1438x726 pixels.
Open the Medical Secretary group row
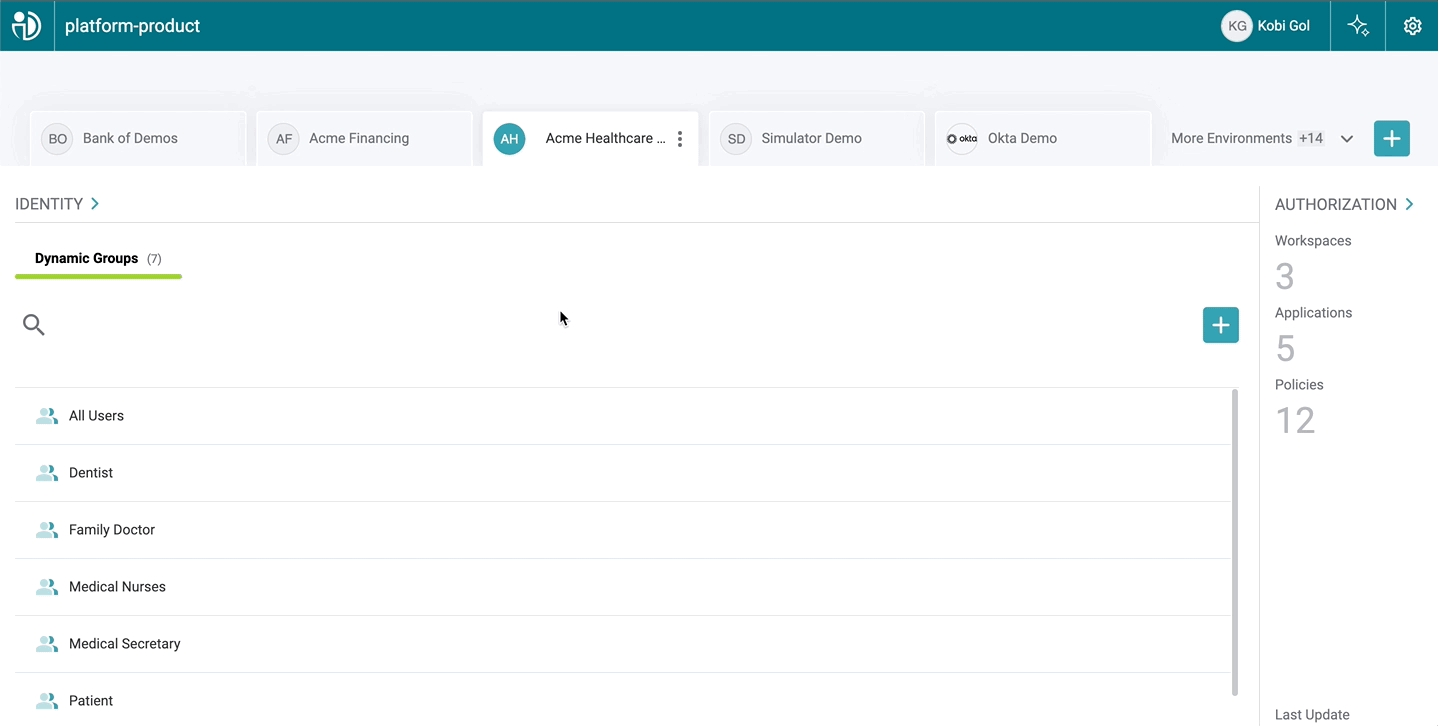(x=623, y=644)
